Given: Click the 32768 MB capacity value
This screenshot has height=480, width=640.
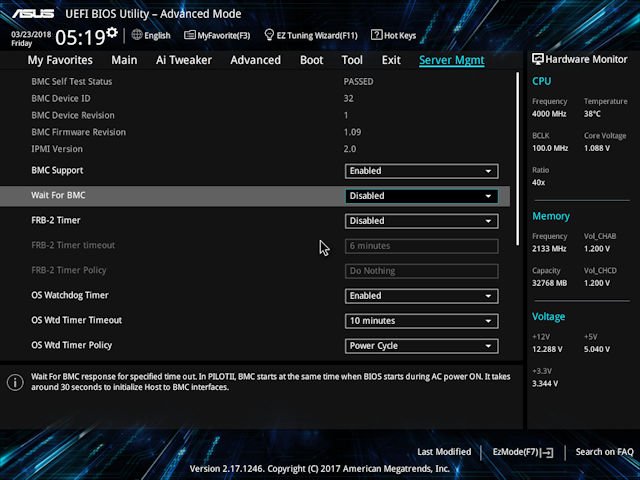Looking at the screenshot, I should click(549, 283).
